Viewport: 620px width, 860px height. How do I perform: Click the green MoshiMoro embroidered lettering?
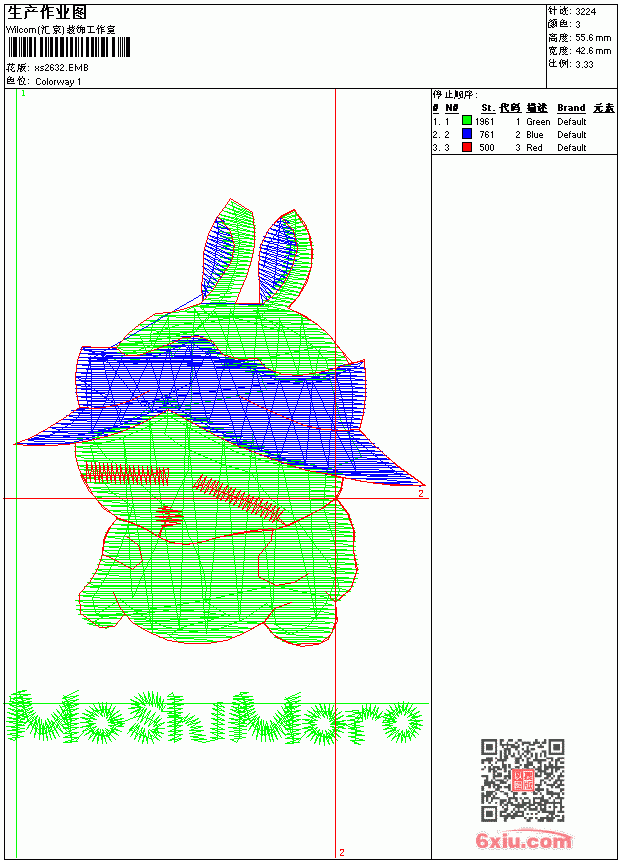(215, 717)
